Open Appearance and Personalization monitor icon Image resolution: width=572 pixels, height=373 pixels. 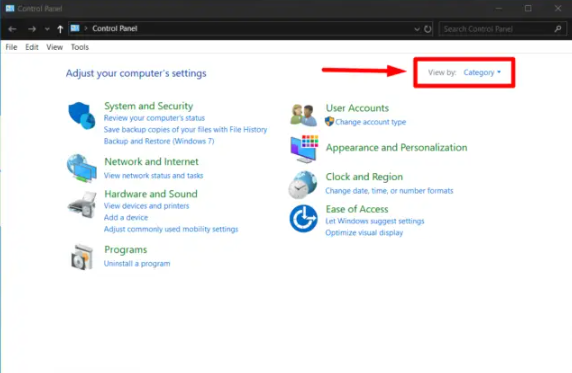(x=304, y=149)
